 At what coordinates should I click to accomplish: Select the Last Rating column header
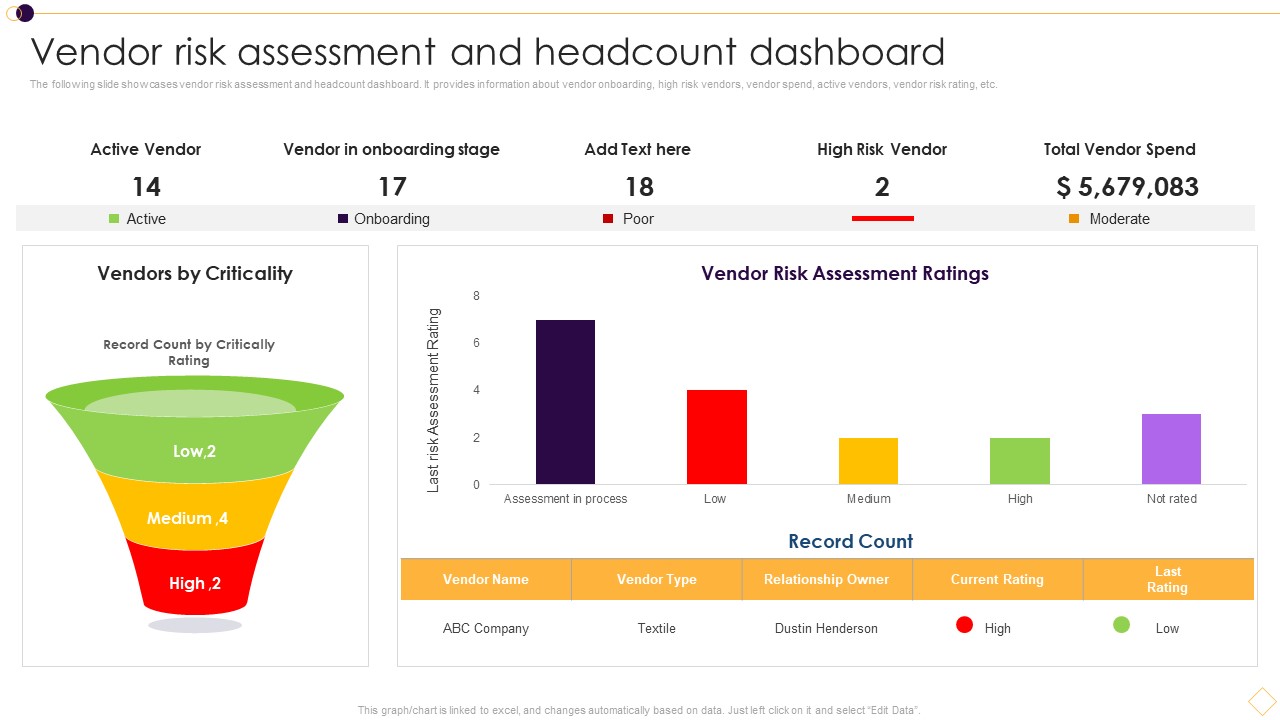[x=1168, y=579]
